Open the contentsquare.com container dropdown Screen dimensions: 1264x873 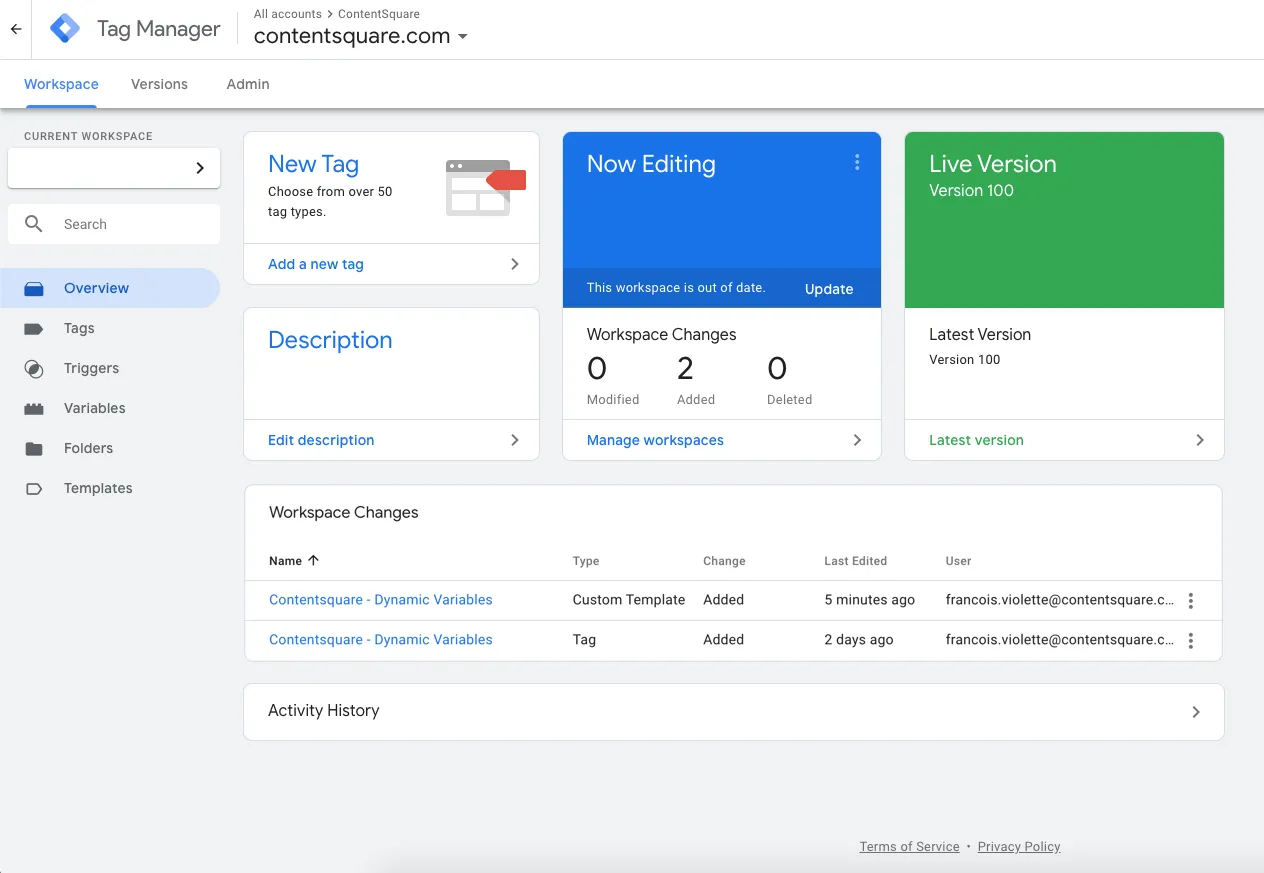coord(462,37)
